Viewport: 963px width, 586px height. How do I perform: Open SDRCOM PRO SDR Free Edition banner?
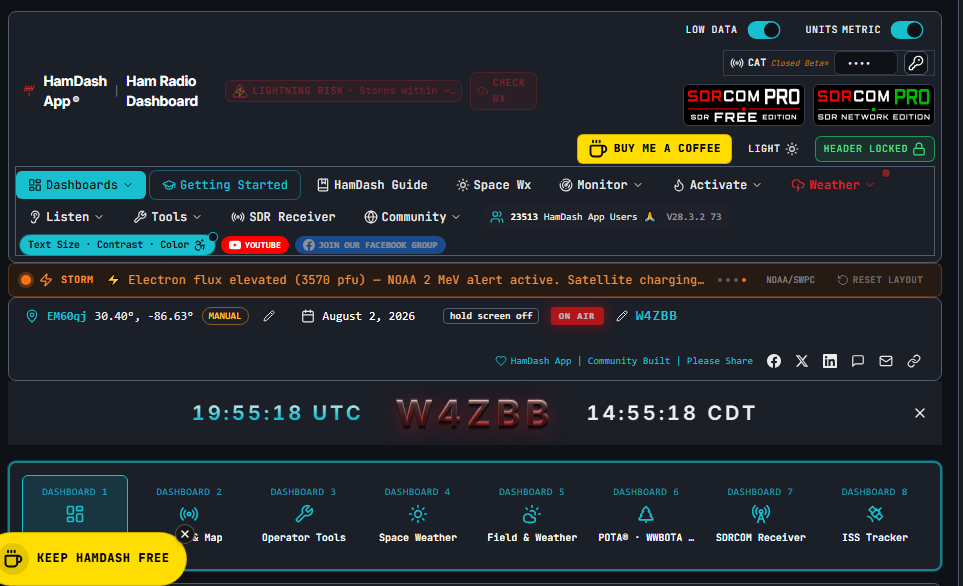point(744,105)
